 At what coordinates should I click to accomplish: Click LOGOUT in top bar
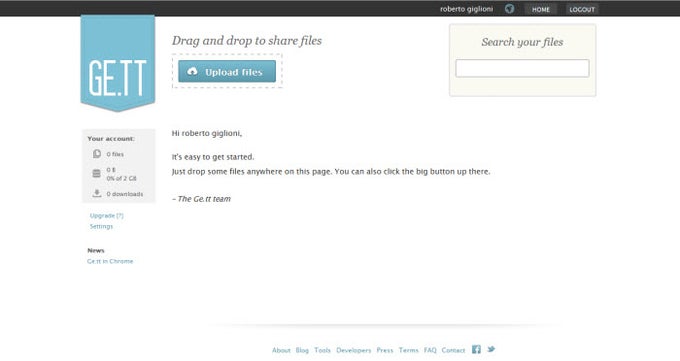(582, 9)
